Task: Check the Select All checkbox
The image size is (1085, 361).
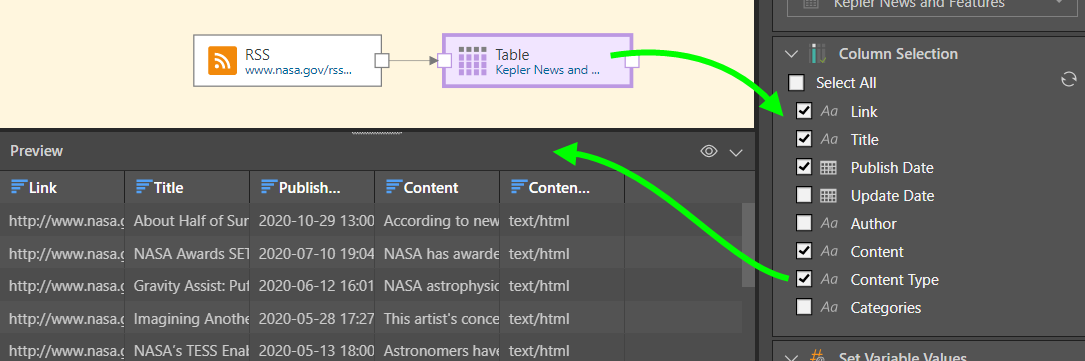Action: point(797,83)
